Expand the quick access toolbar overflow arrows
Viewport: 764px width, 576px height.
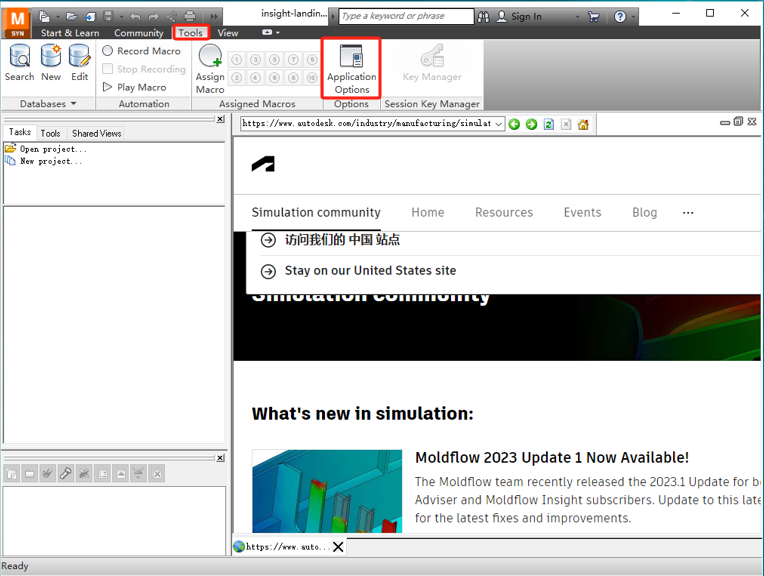214,17
